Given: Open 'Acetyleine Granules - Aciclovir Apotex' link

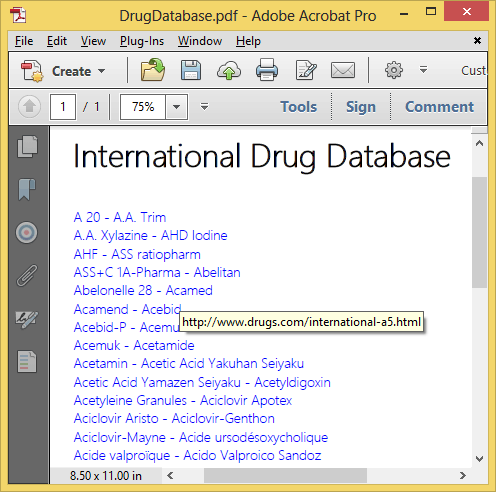Looking at the screenshot, I should pyautogui.click(x=183, y=400).
